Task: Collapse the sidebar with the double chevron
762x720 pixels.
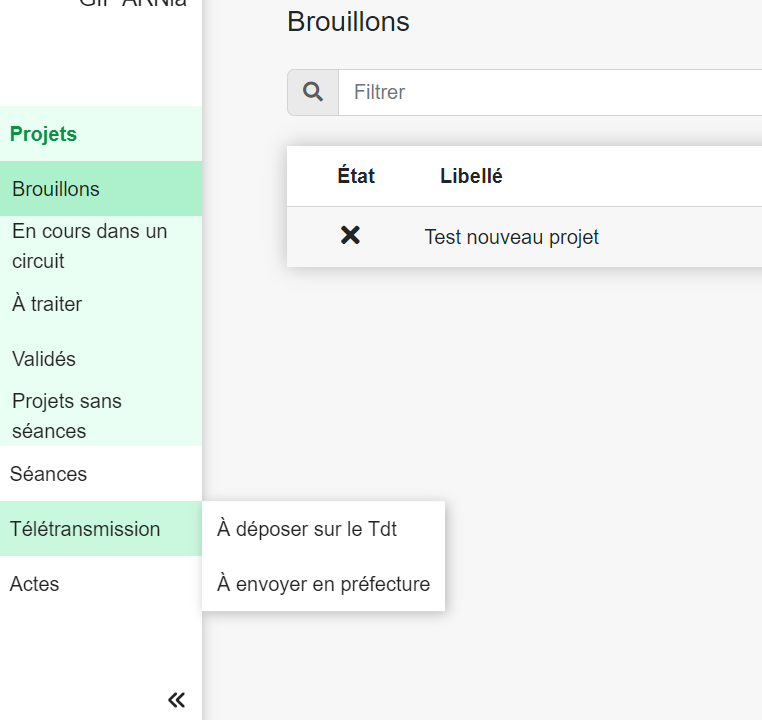Action: (x=177, y=700)
